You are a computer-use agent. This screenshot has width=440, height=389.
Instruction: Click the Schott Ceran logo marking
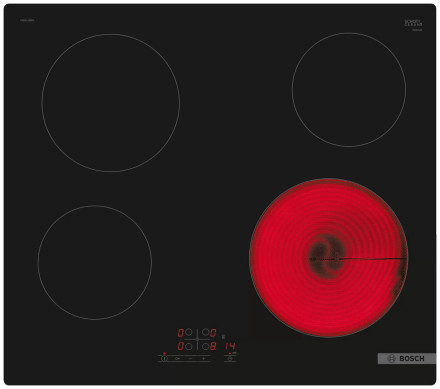coord(413,24)
